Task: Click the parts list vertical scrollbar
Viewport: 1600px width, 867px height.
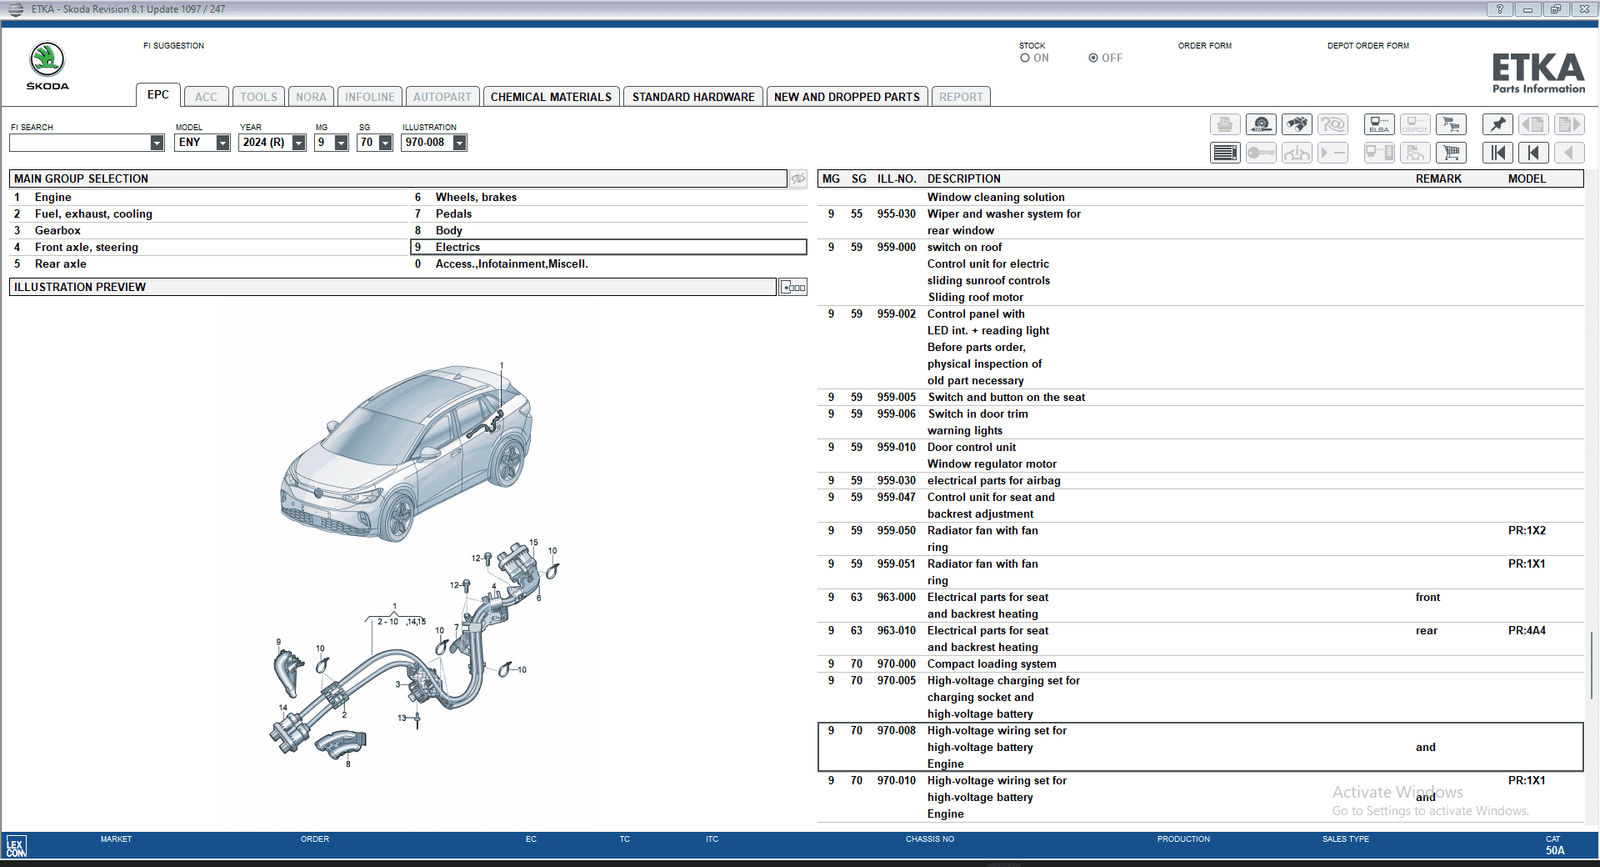Action: (x=1591, y=665)
